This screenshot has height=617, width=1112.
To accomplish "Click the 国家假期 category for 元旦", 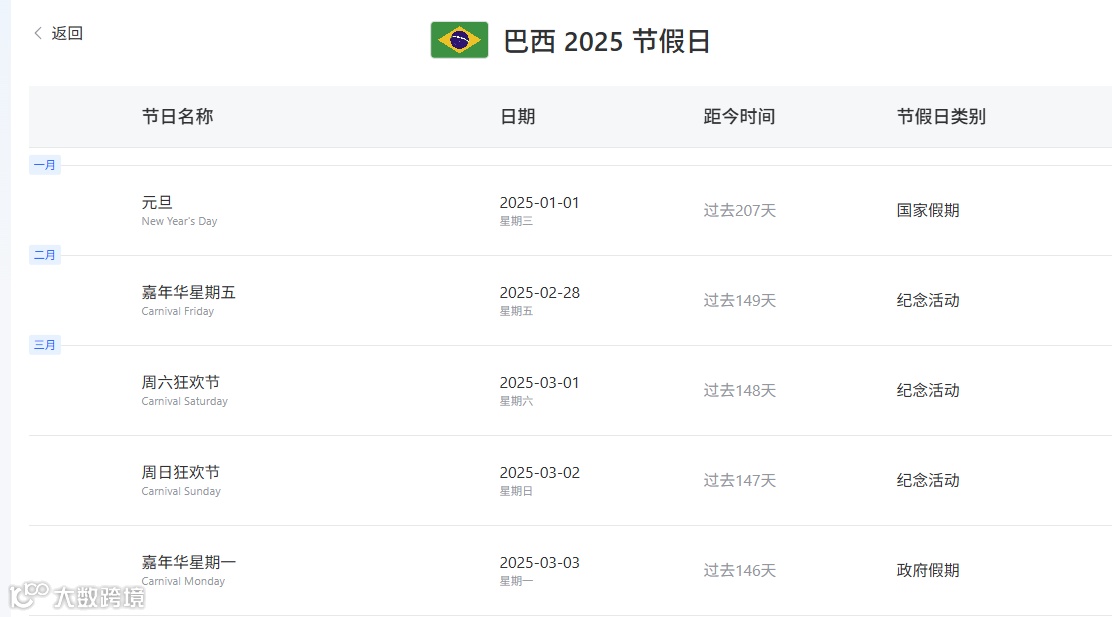I will [x=928, y=211].
